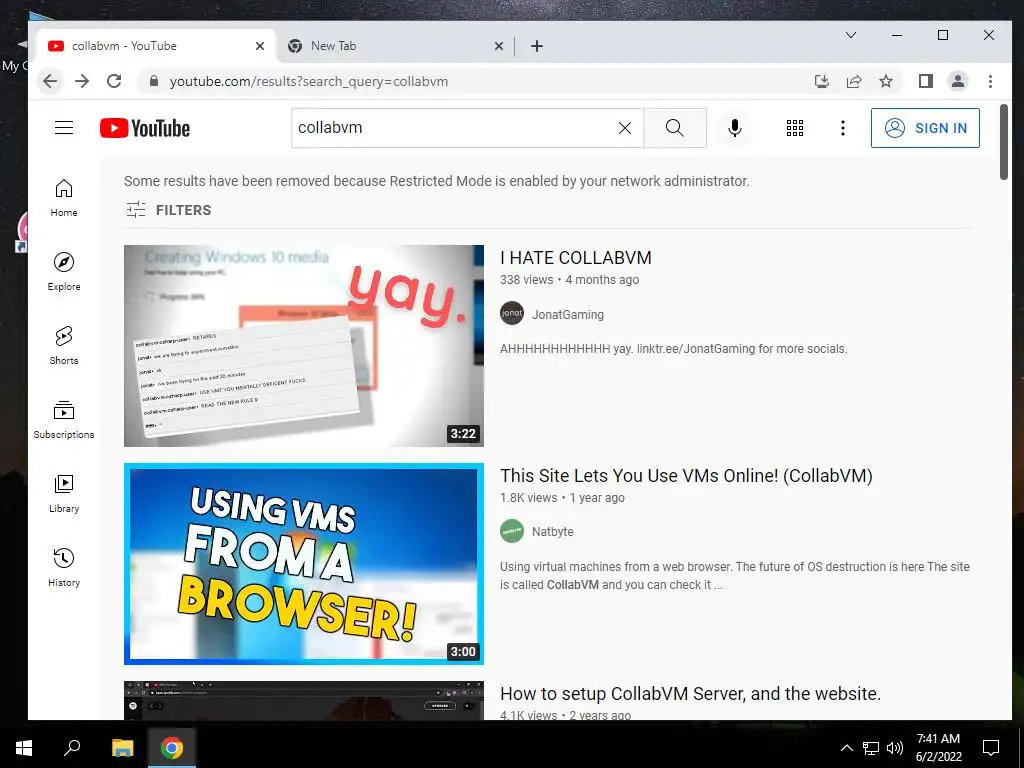Click the AHHHHHHHHHHHH yay description text

tap(673, 349)
